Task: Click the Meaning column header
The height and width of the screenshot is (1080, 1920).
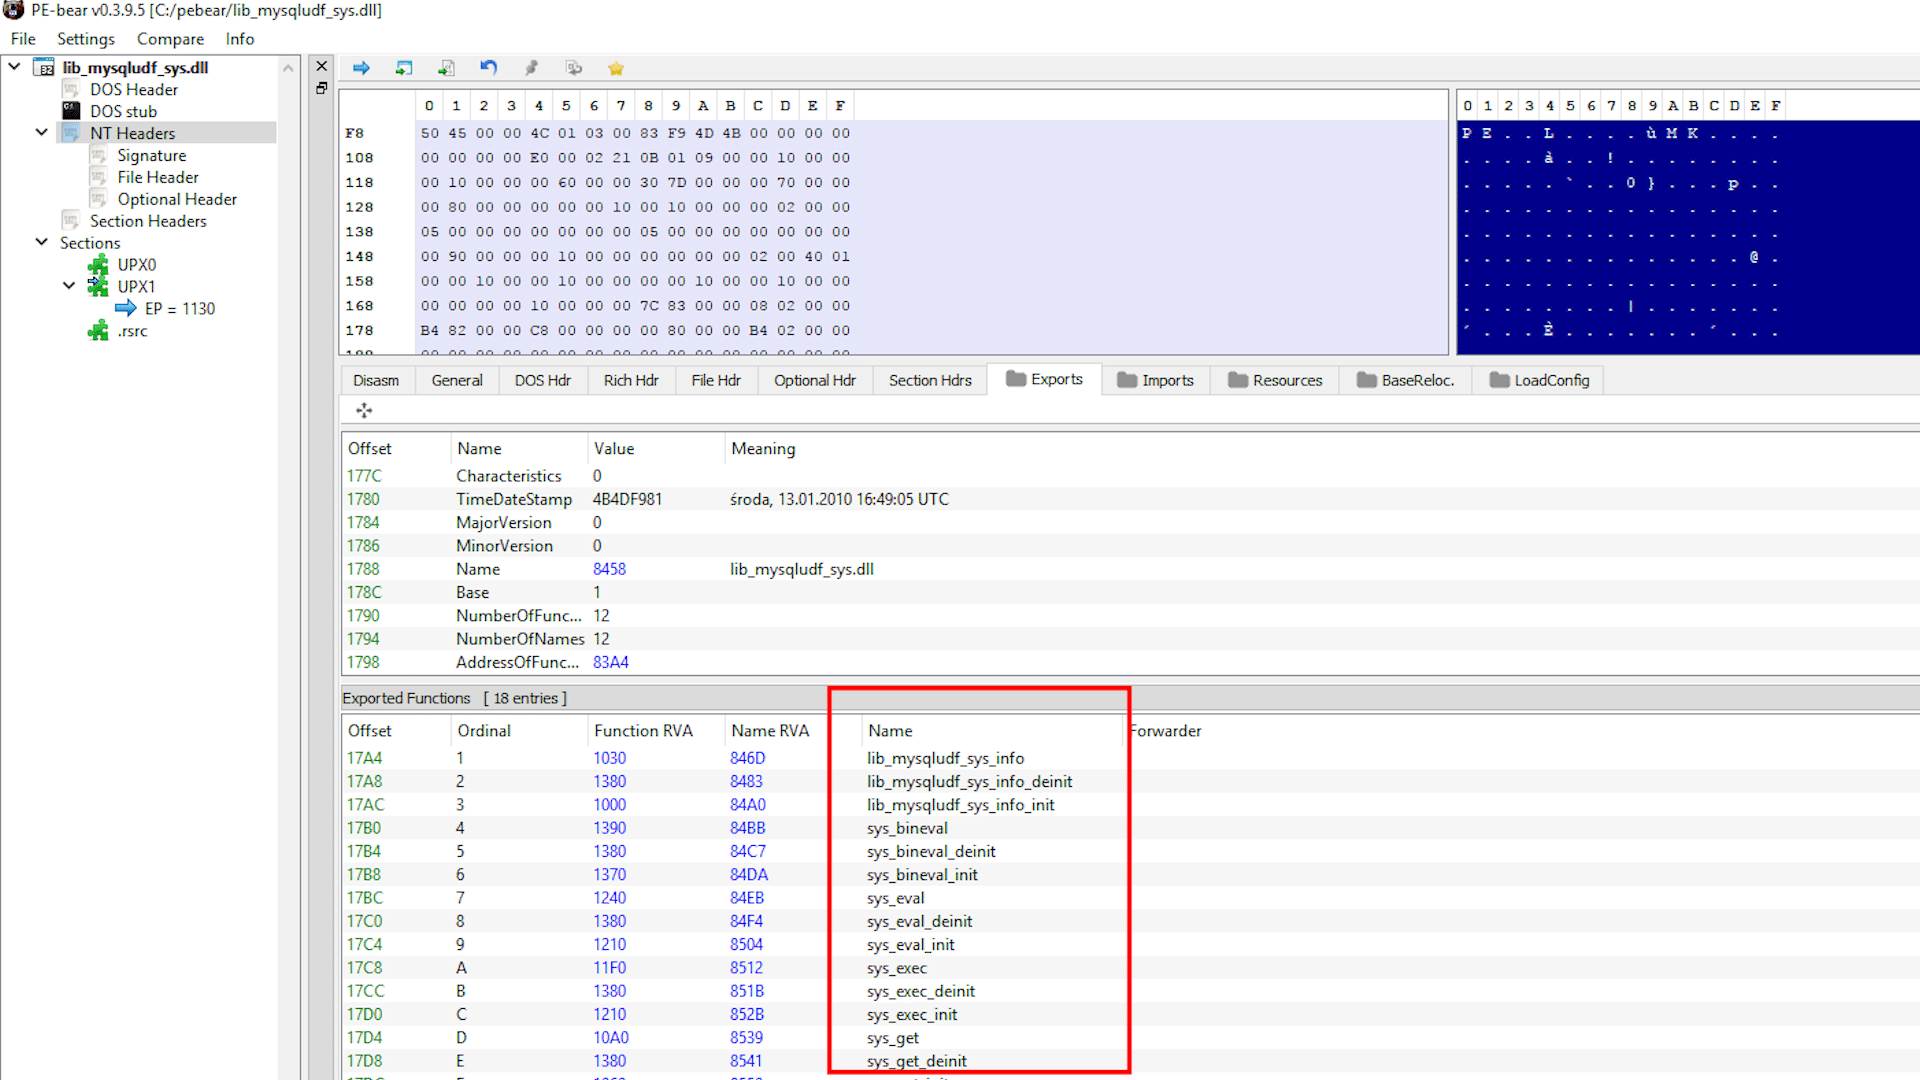Action: click(763, 449)
